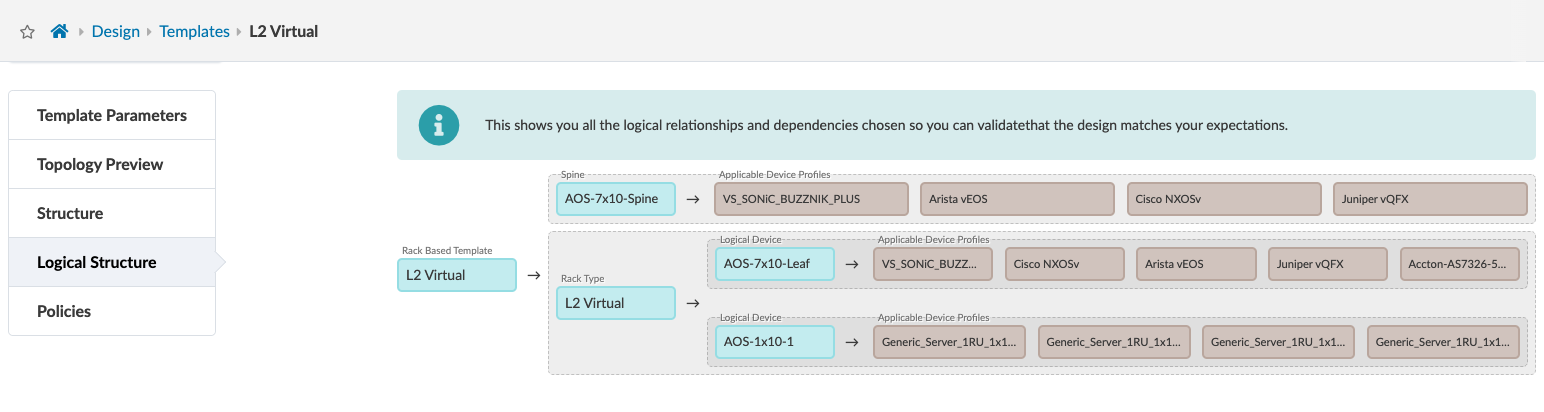Open the Policies tab

[x=64, y=312]
